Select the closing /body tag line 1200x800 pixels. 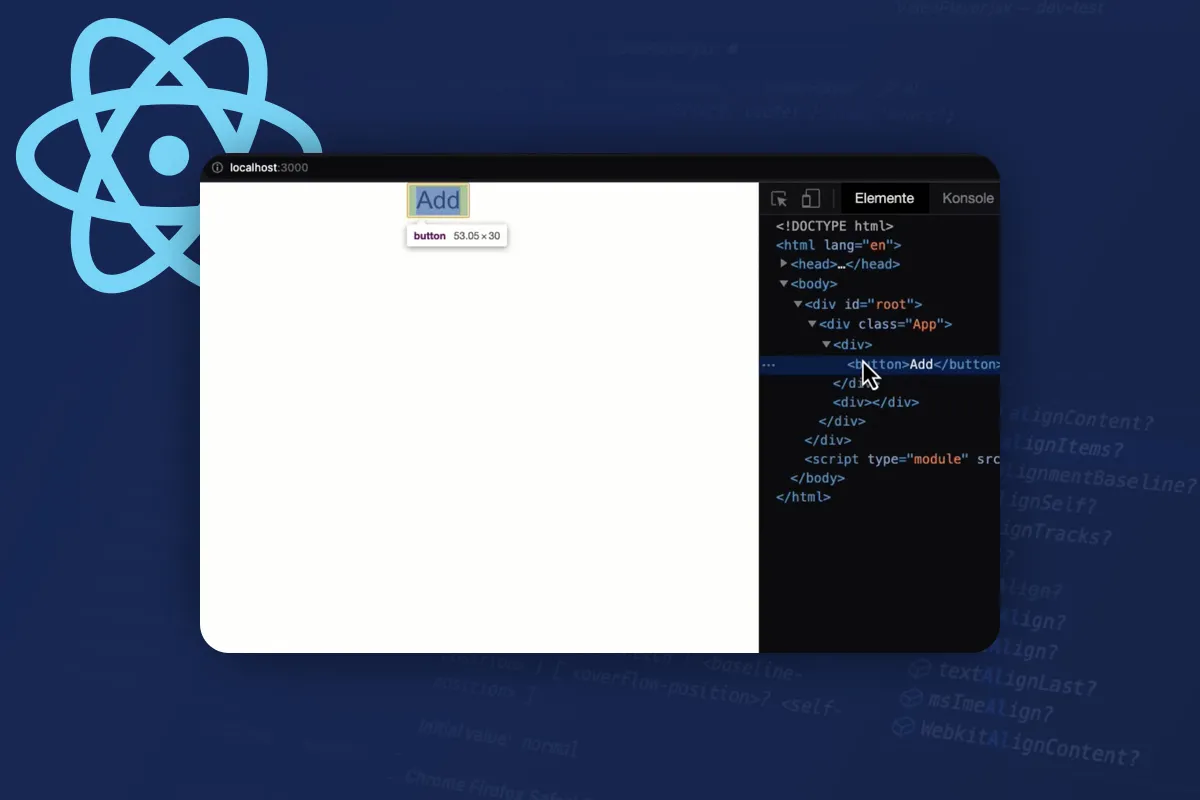coord(817,478)
